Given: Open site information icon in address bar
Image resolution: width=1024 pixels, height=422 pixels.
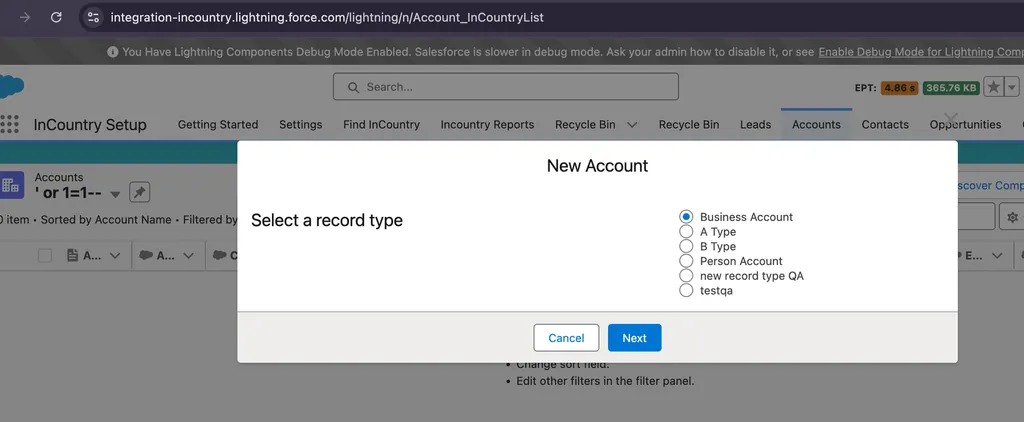Looking at the screenshot, I should (x=93, y=17).
